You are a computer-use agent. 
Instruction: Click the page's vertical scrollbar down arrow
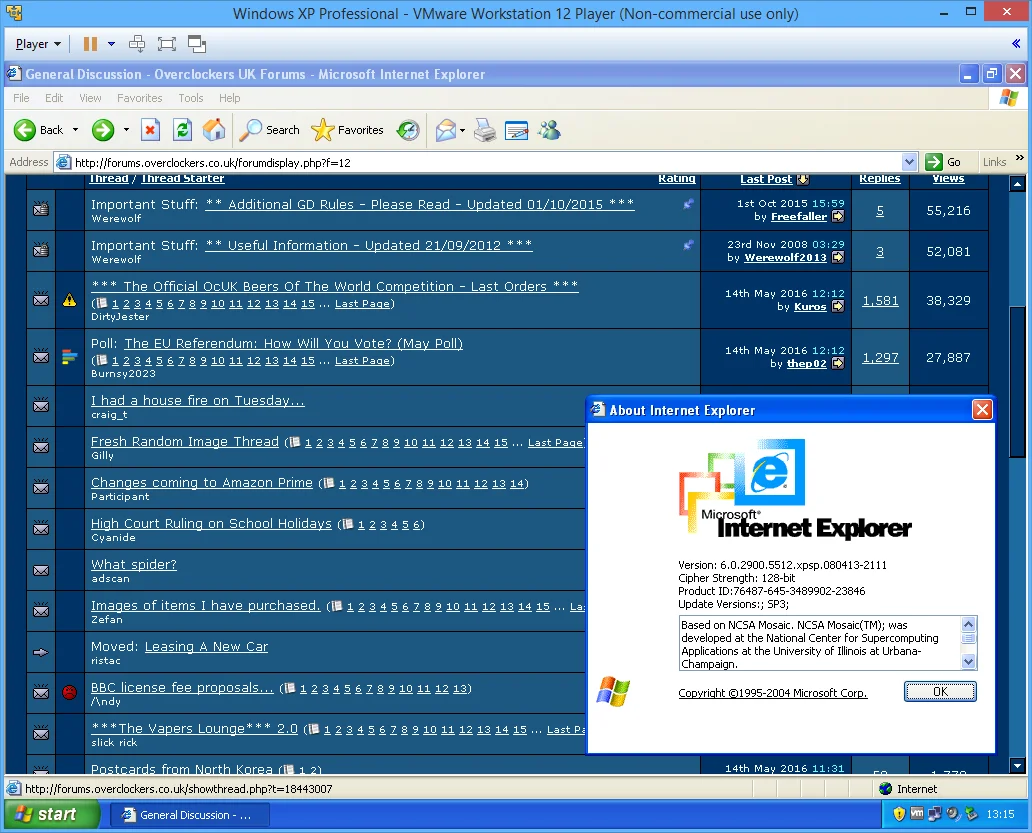pyautogui.click(x=1018, y=765)
